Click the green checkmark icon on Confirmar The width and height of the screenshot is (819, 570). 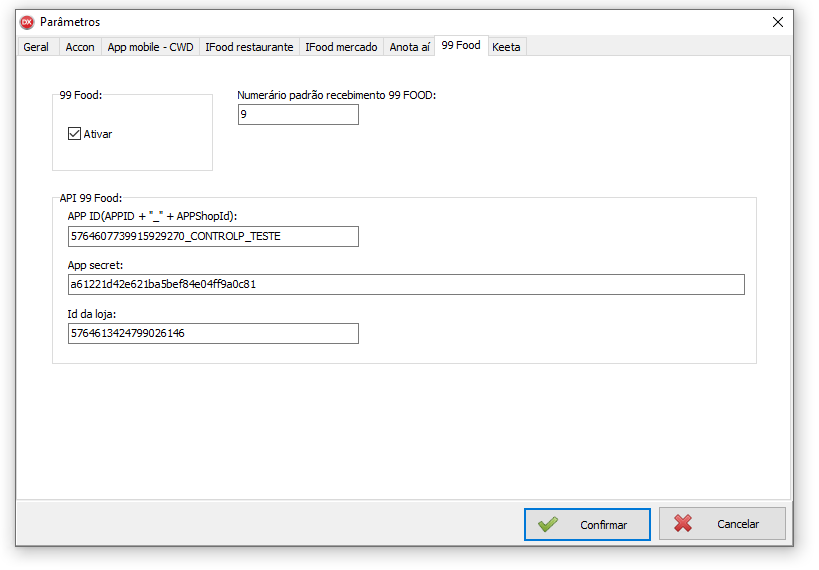pos(548,525)
